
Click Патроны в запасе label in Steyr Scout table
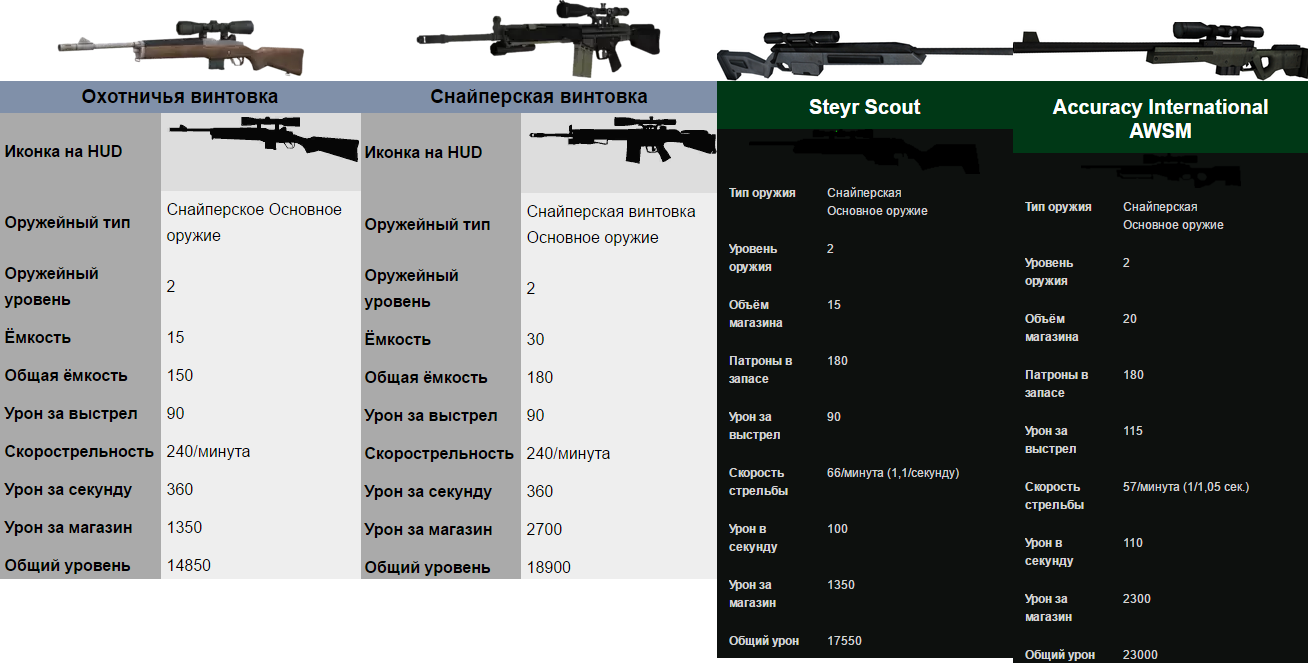coord(760,370)
